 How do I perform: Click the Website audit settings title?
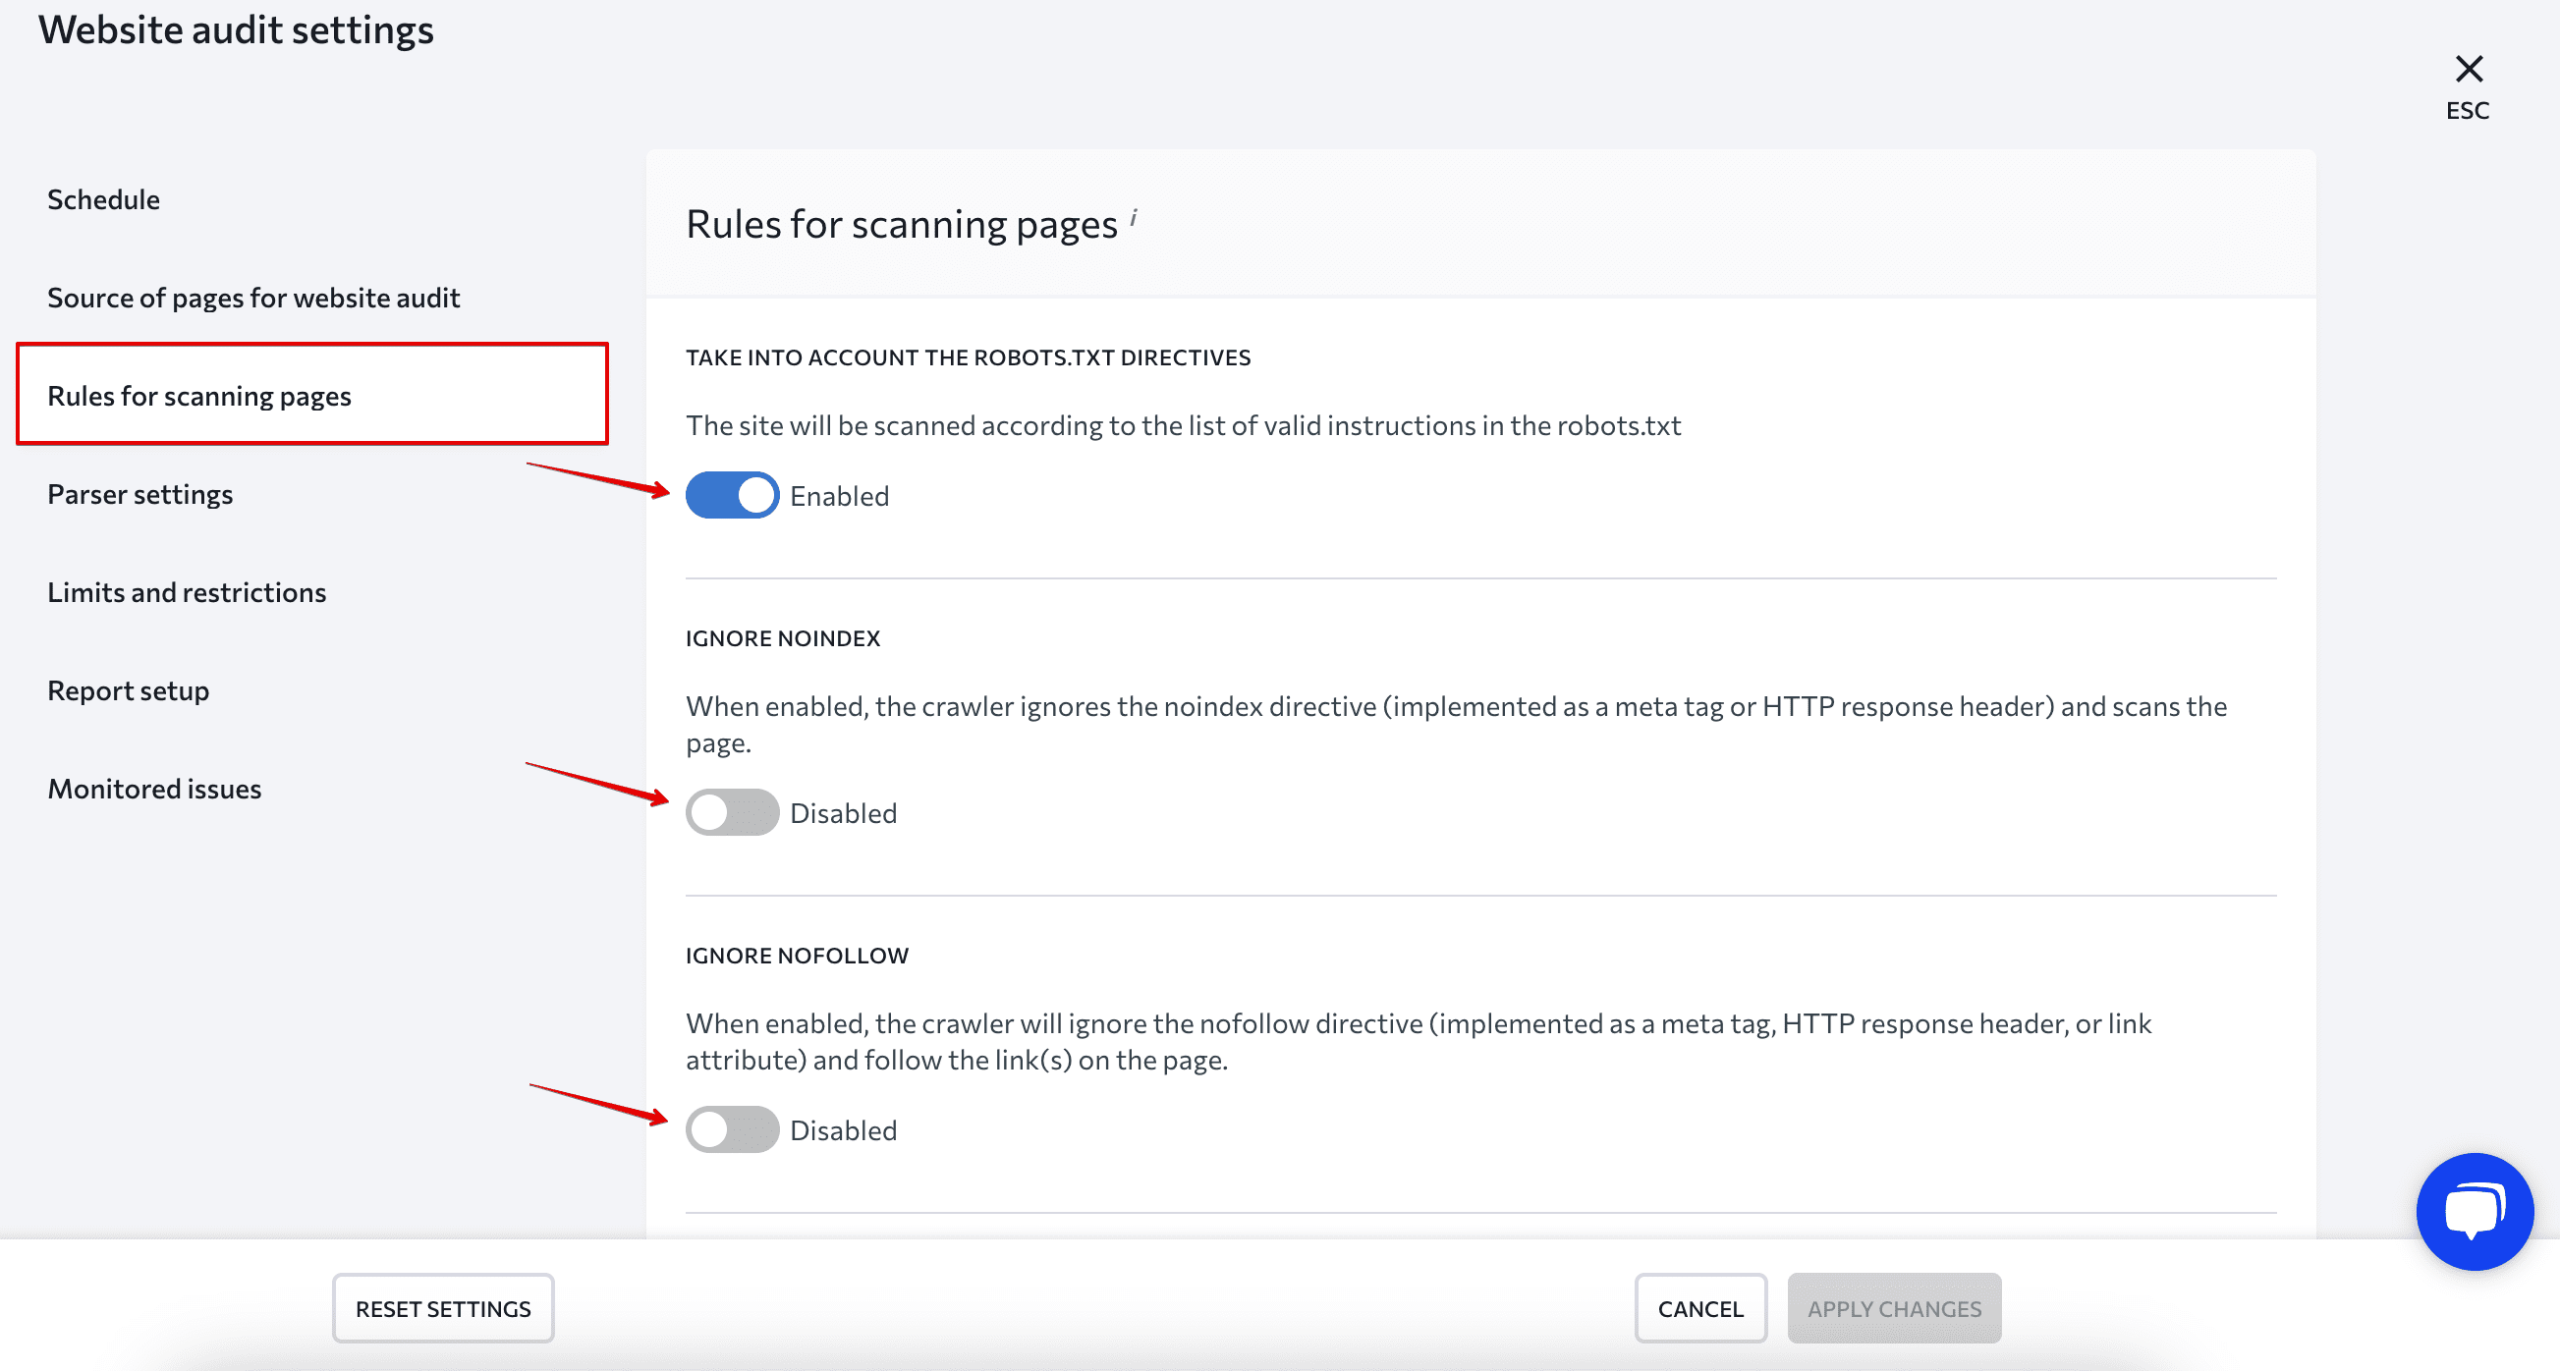236,30
